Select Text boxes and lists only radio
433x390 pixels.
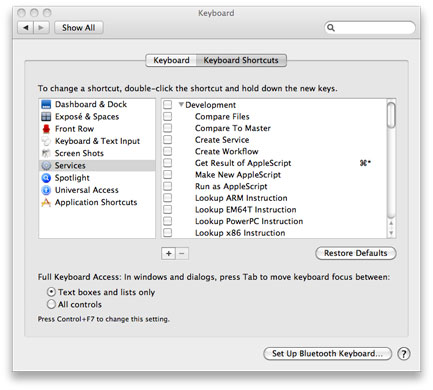tap(51, 292)
